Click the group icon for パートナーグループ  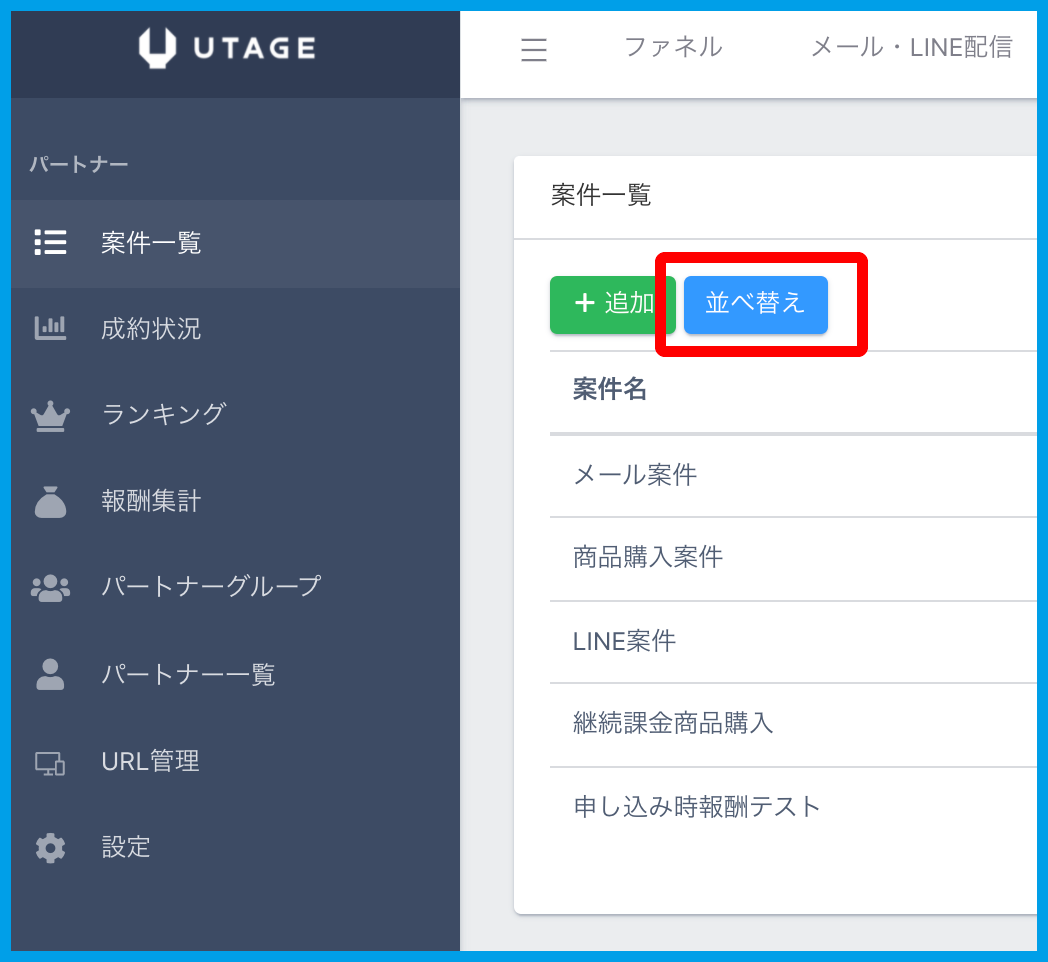(x=50, y=587)
